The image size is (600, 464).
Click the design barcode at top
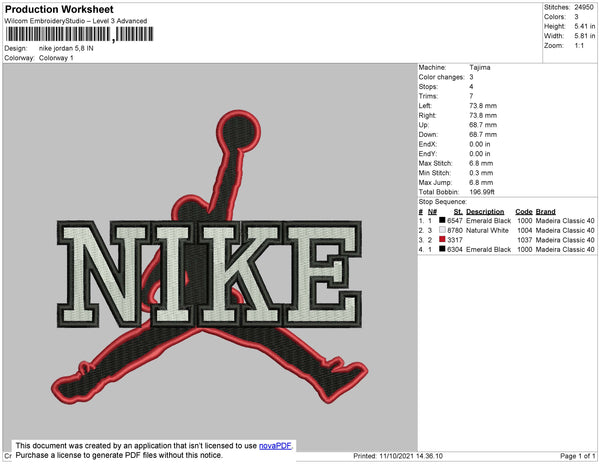[79, 34]
